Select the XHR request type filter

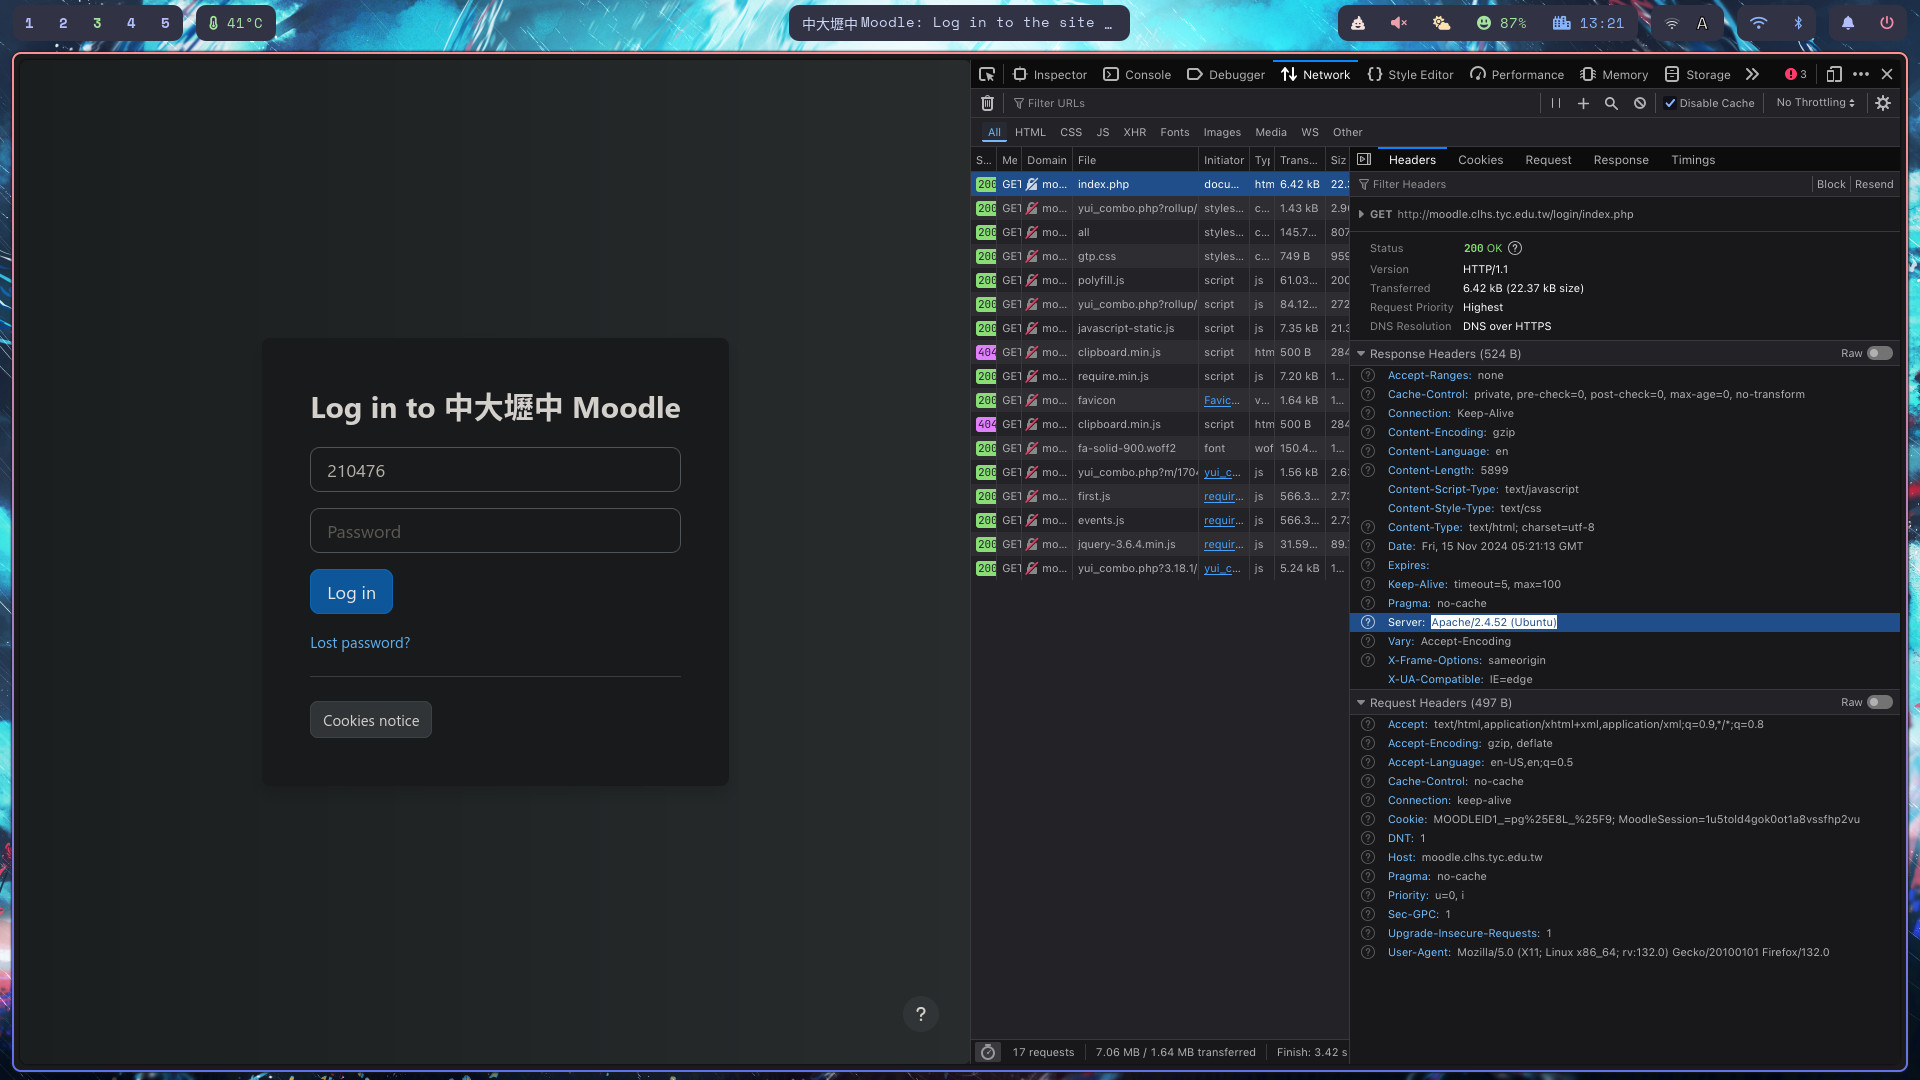(1134, 132)
